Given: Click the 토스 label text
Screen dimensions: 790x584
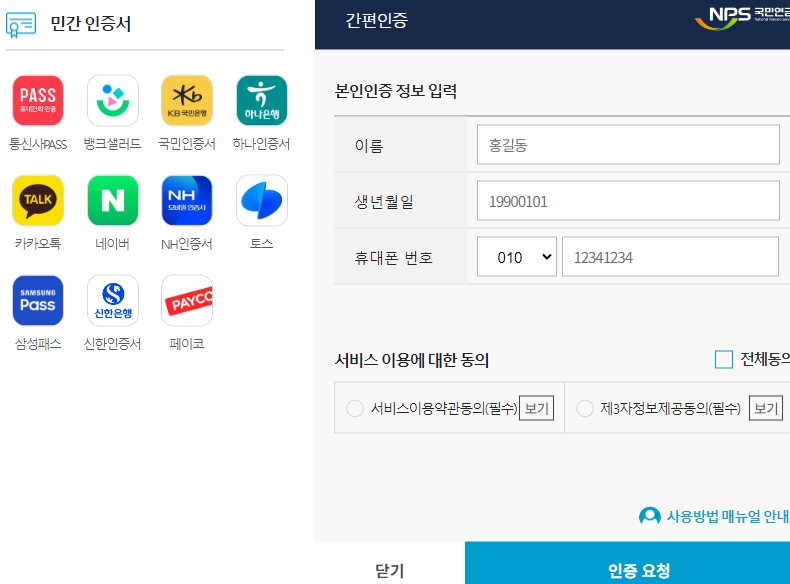Looking at the screenshot, I should click(261, 243).
